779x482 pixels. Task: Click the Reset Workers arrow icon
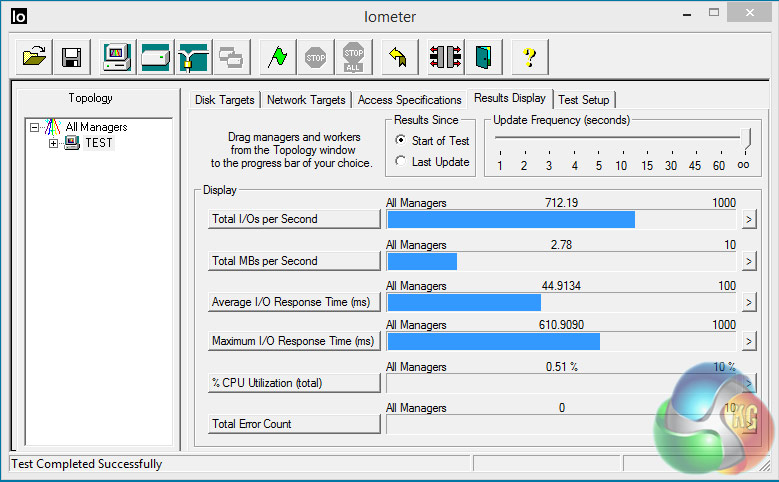click(397, 57)
